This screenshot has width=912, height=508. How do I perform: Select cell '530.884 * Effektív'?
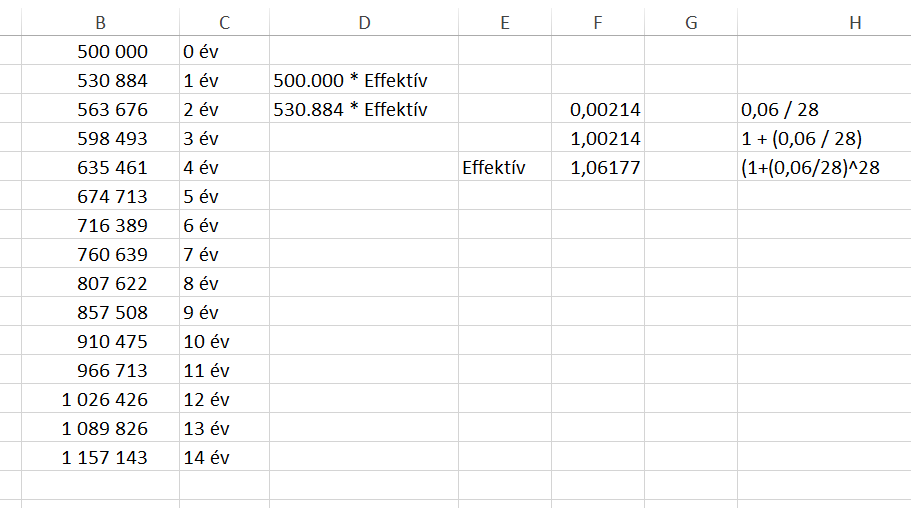click(x=350, y=110)
